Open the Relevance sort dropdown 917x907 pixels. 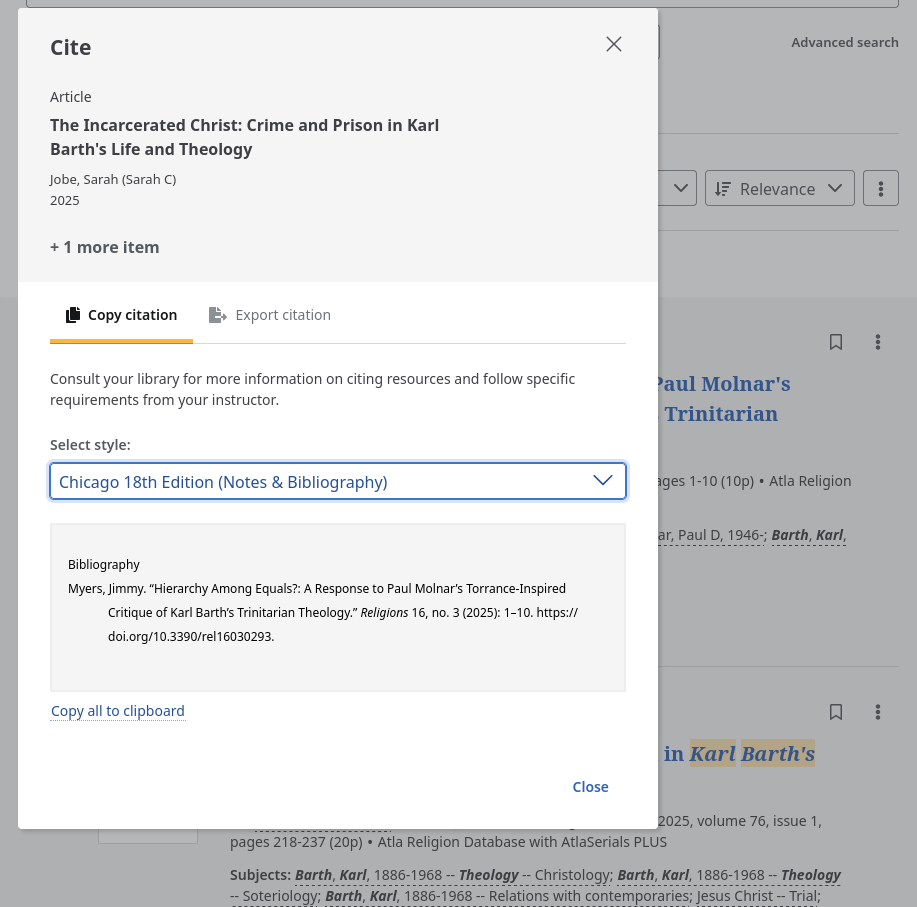click(x=780, y=188)
